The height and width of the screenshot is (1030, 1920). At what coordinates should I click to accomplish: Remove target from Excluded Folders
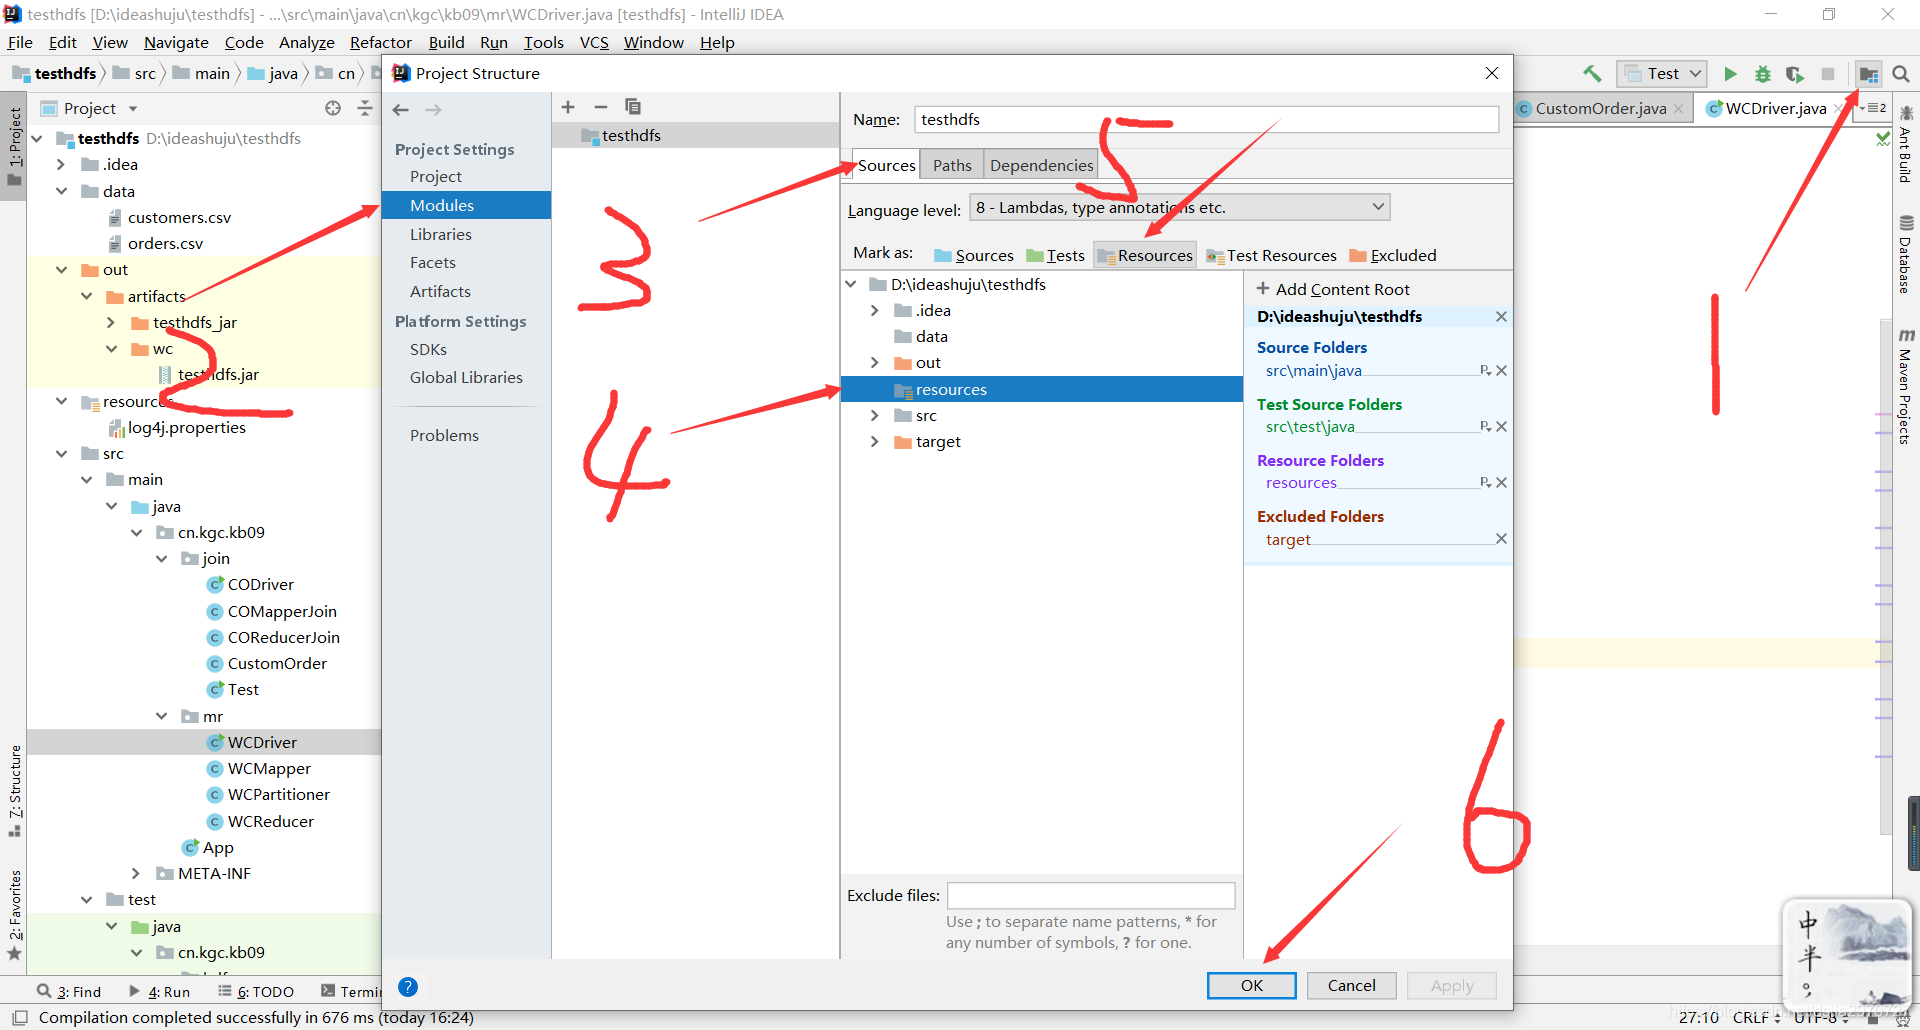point(1501,539)
